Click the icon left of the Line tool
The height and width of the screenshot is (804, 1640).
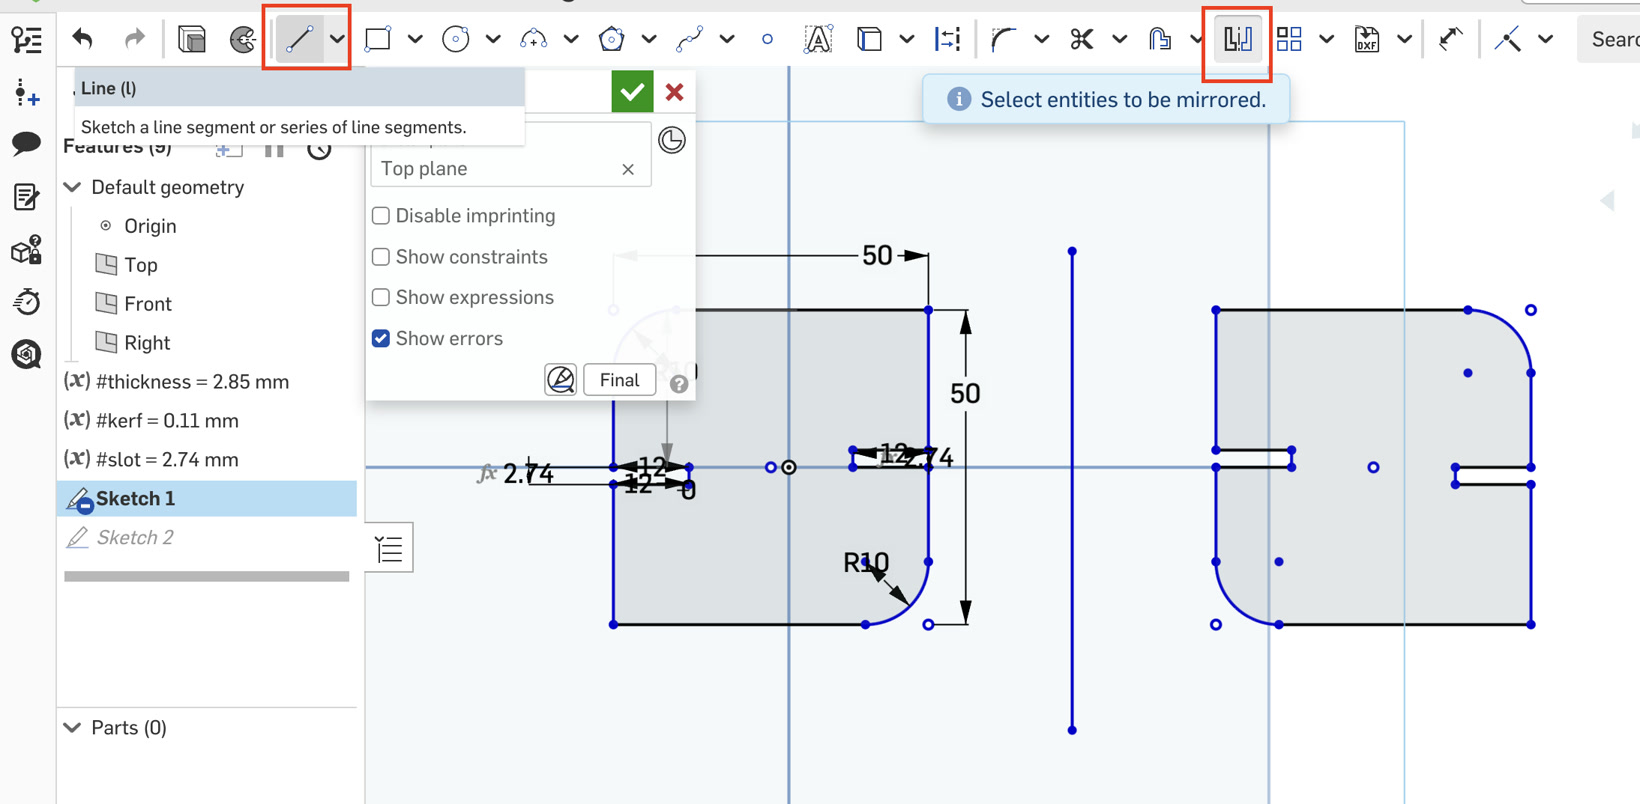243,39
